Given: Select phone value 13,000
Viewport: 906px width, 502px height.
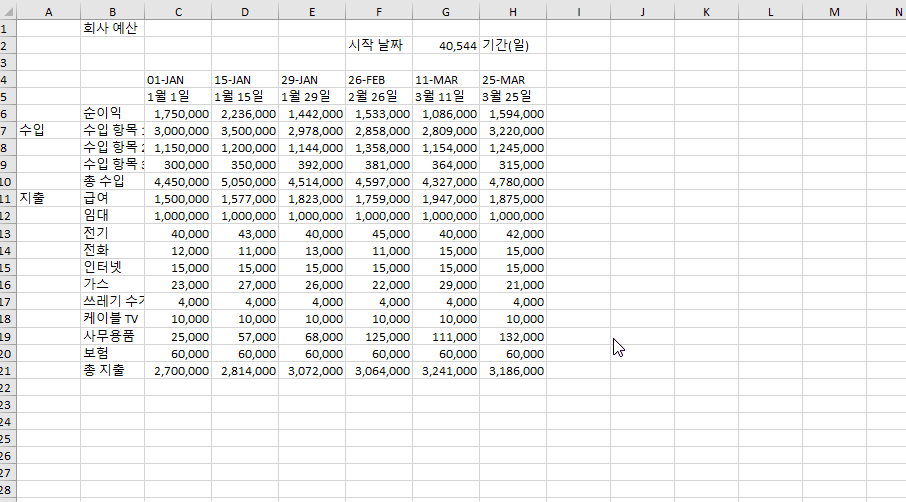Looking at the screenshot, I should click(x=312, y=251).
